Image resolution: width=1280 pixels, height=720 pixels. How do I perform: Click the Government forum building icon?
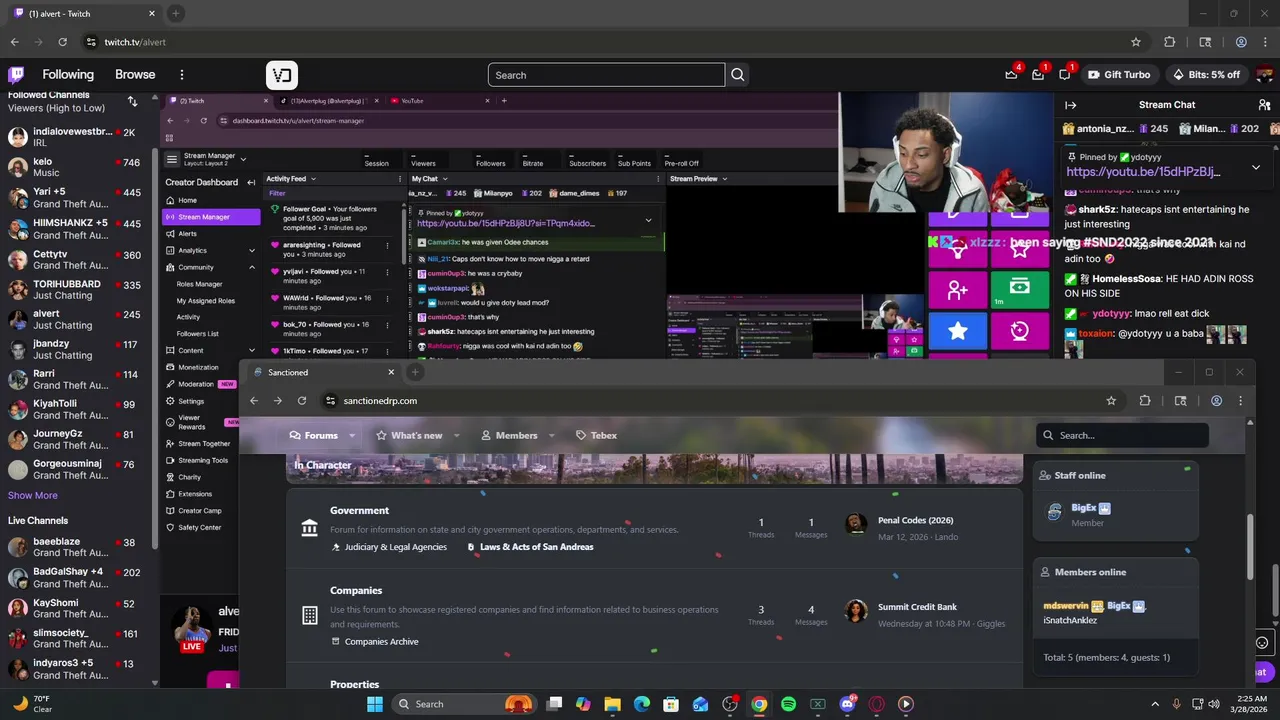click(x=309, y=528)
